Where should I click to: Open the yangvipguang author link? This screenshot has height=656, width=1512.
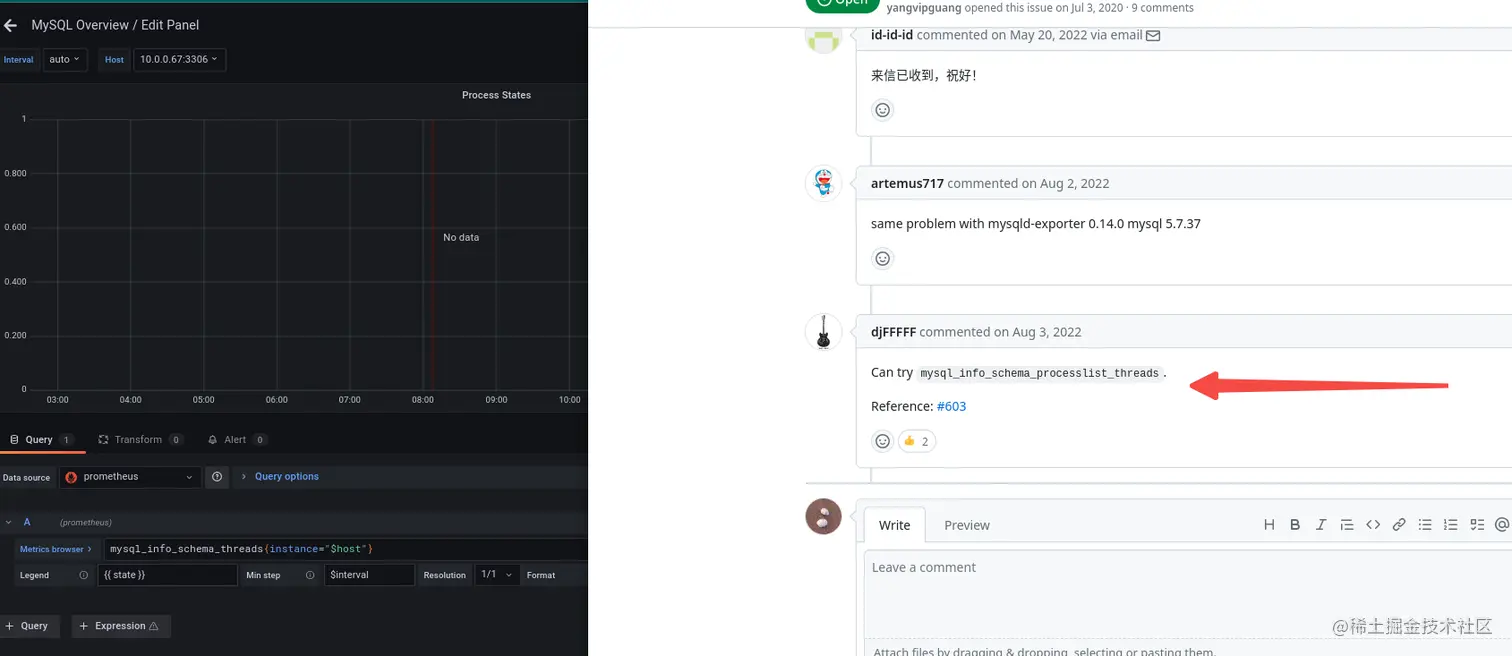point(923,7)
